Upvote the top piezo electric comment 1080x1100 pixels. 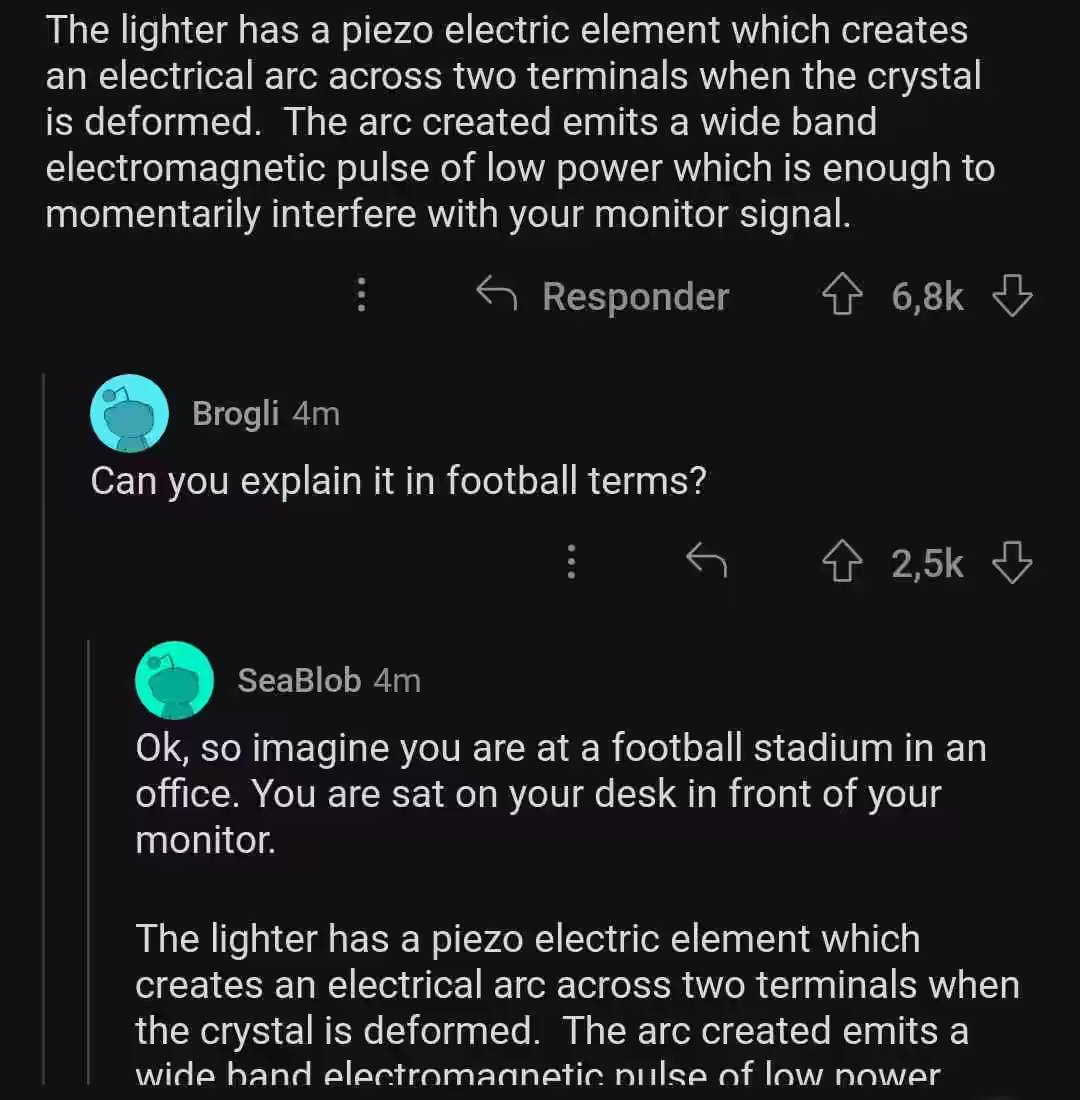tap(841, 295)
